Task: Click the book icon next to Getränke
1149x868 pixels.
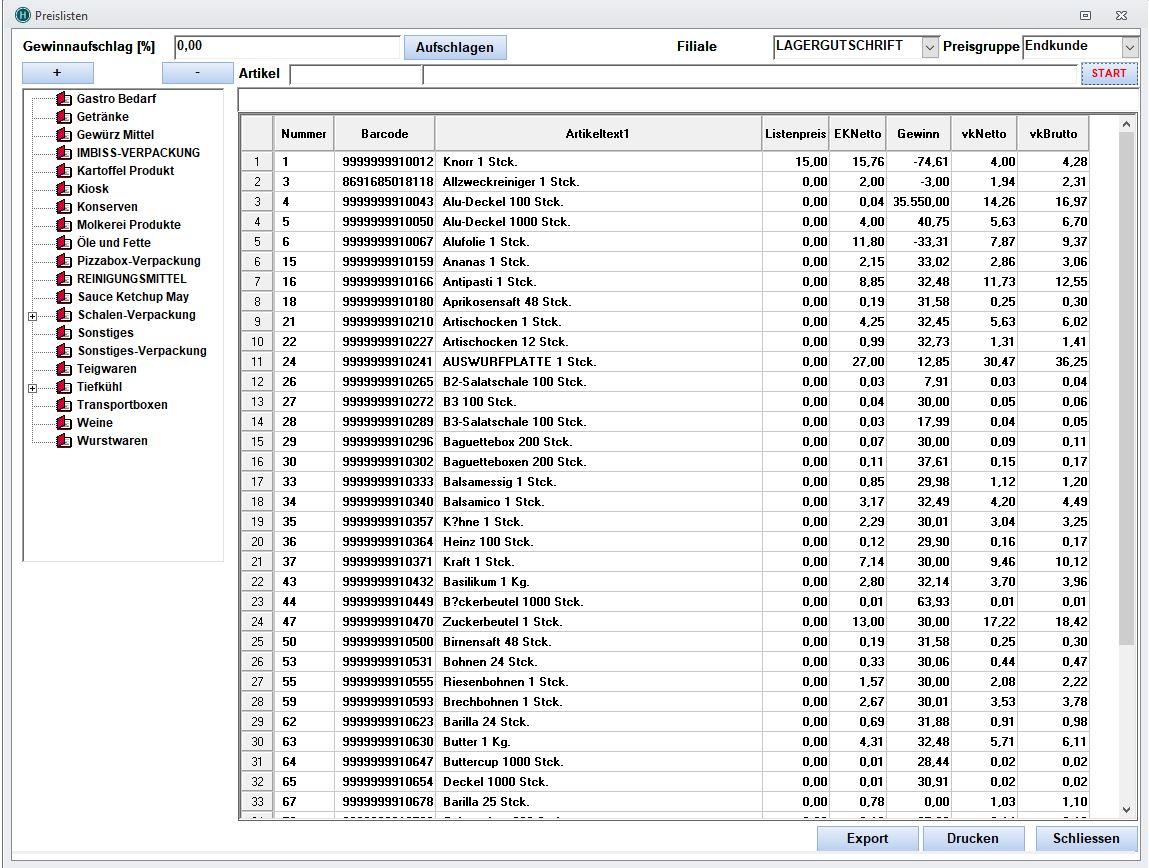Action: pos(66,117)
